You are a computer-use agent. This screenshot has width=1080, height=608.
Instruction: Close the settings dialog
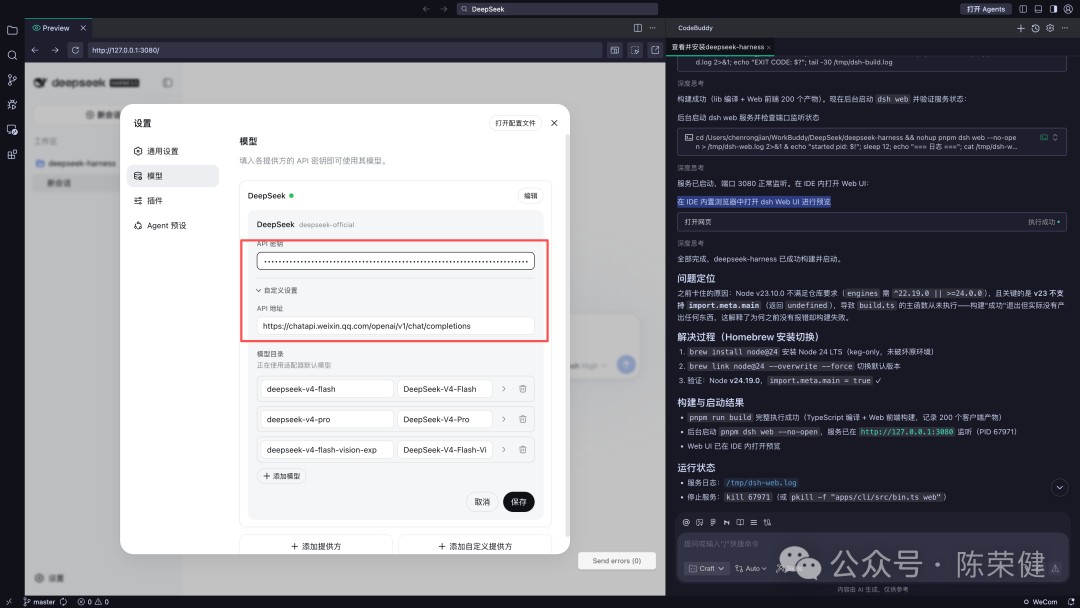point(554,123)
